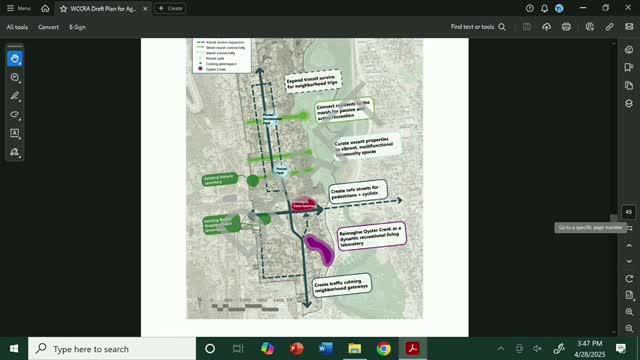Viewport: 640px width, 360px height.
Task: Open the hamburger Menu button
Action: tap(19, 8)
